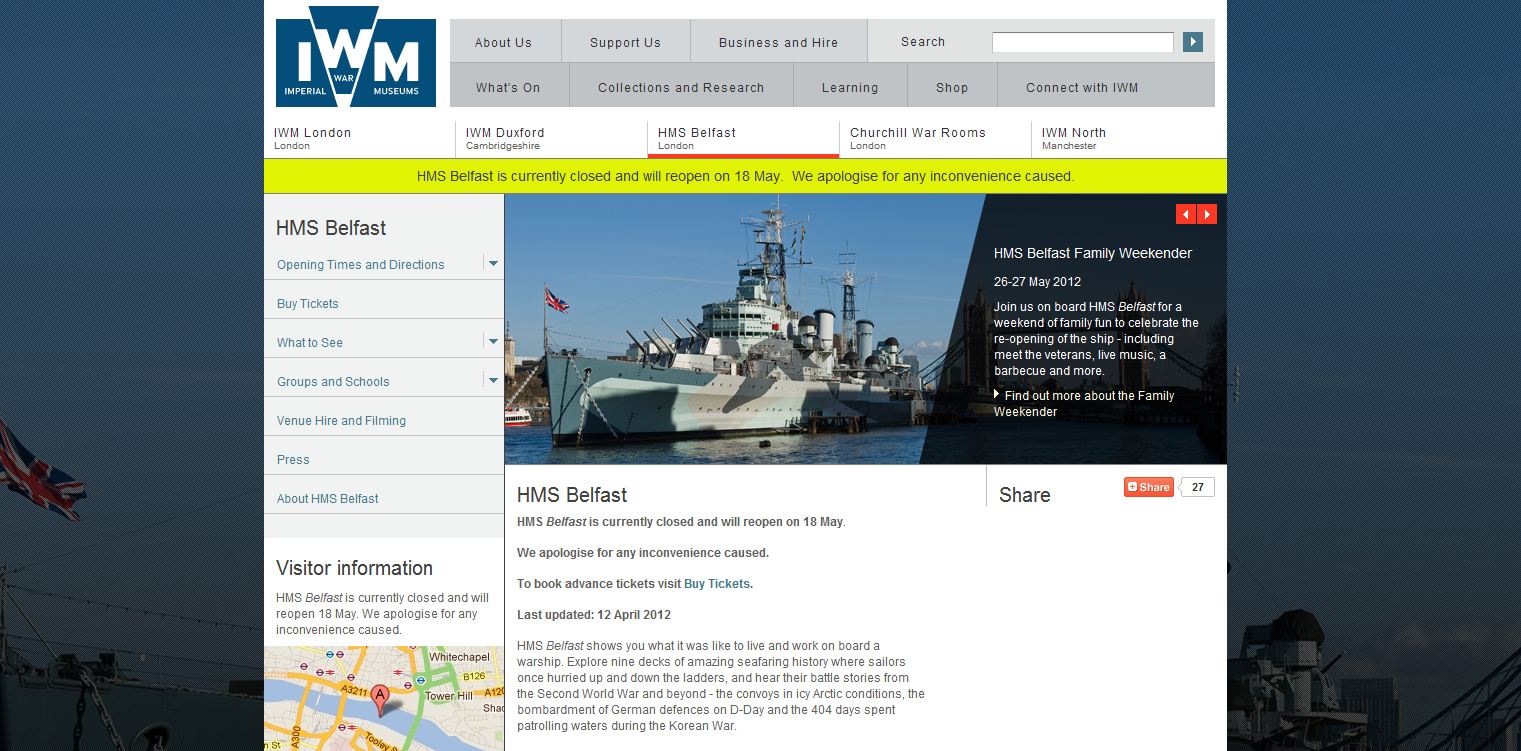Viewport: 1521px width, 751px height.
Task: Open the Learning menu
Action: tap(850, 87)
